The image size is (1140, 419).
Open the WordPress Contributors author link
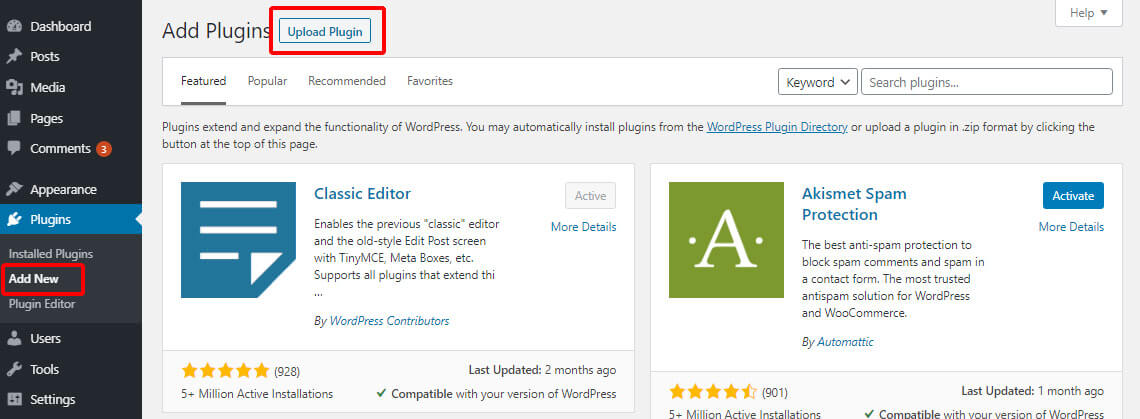point(390,321)
